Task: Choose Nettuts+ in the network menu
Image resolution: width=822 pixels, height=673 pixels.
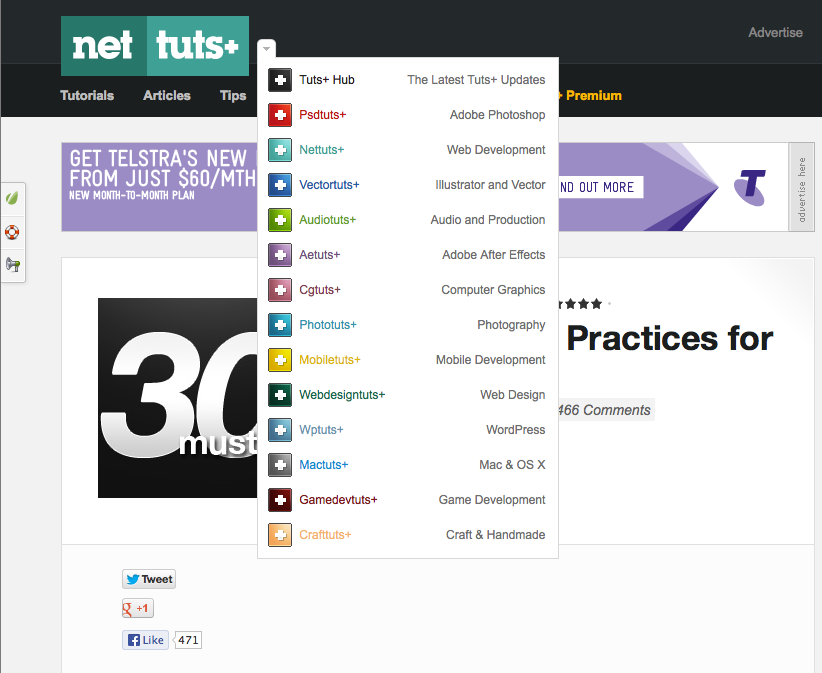Action: (x=321, y=150)
